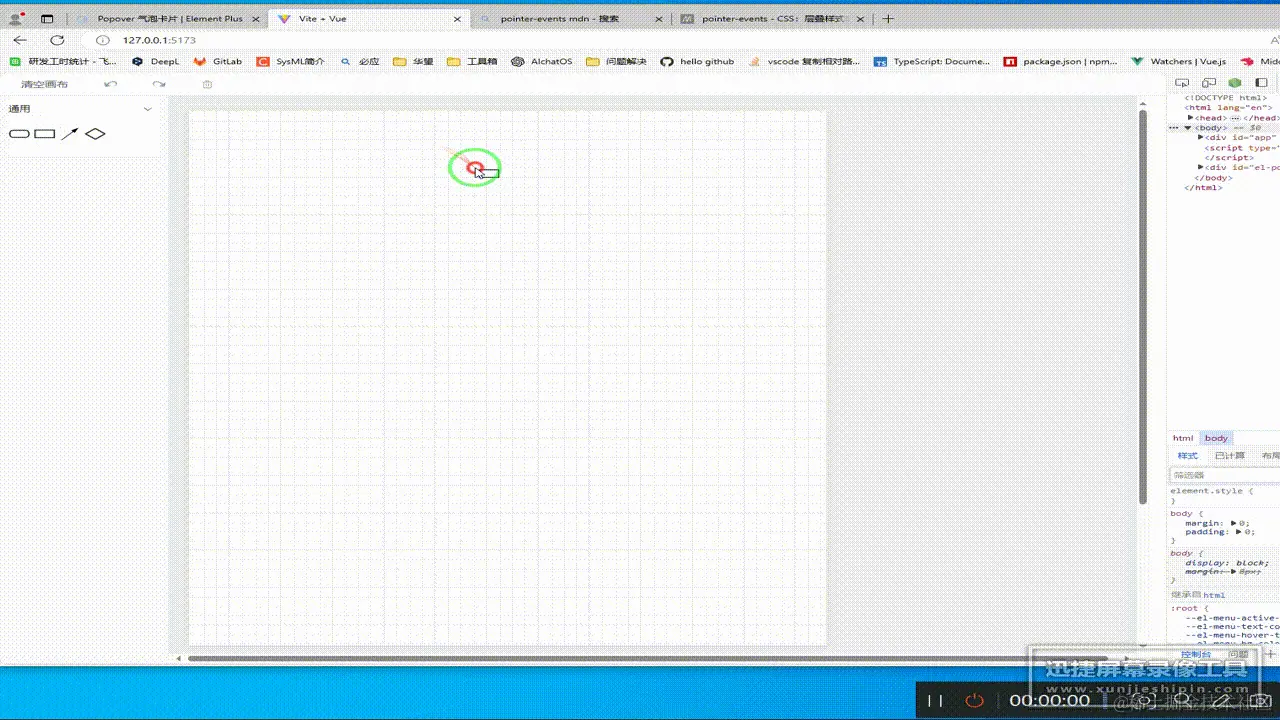The height and width of the screenshot is (720, 1280).
Task: Switch to 样式 styles tab
Action: coord(1187,456)
